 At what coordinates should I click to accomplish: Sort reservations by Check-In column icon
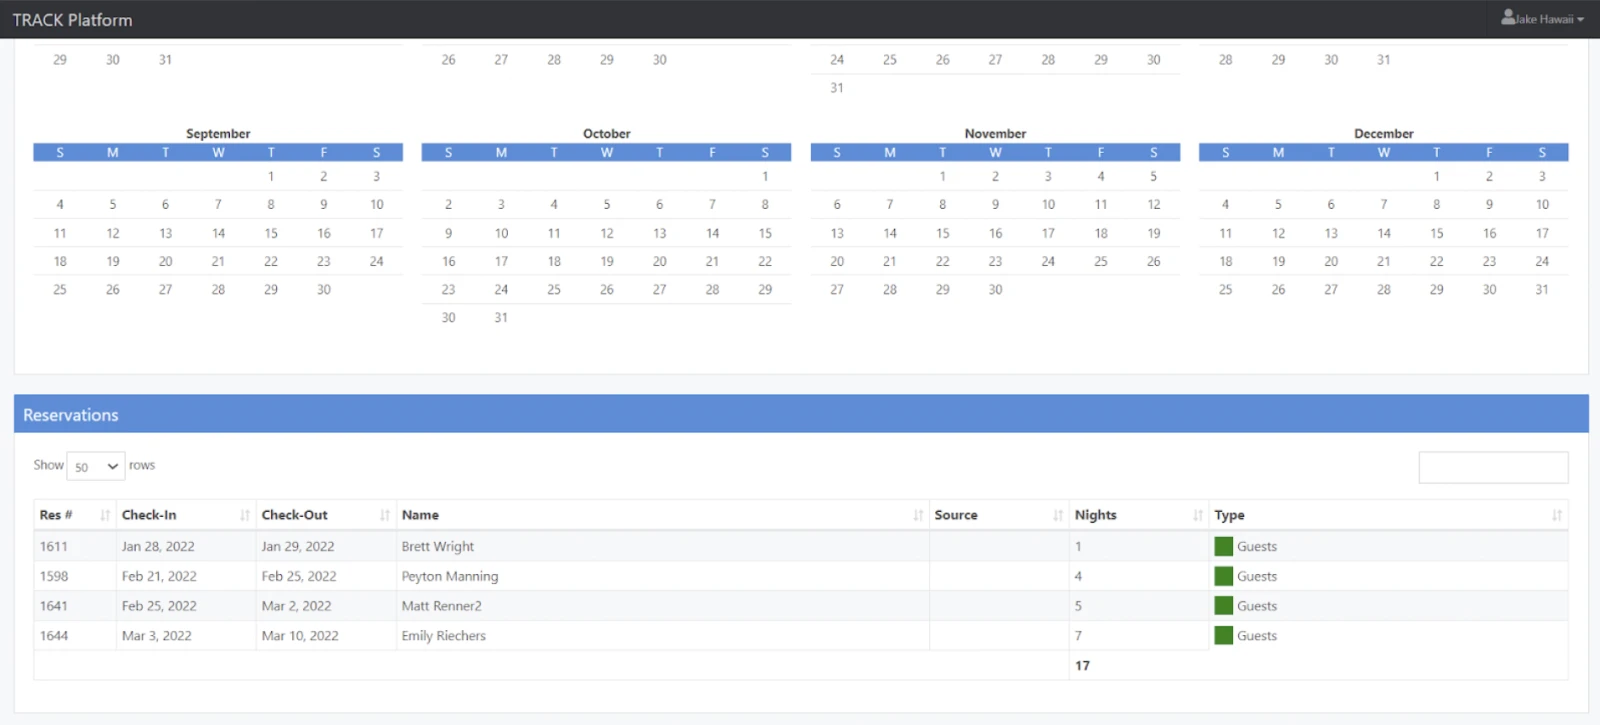click(245, 515)
